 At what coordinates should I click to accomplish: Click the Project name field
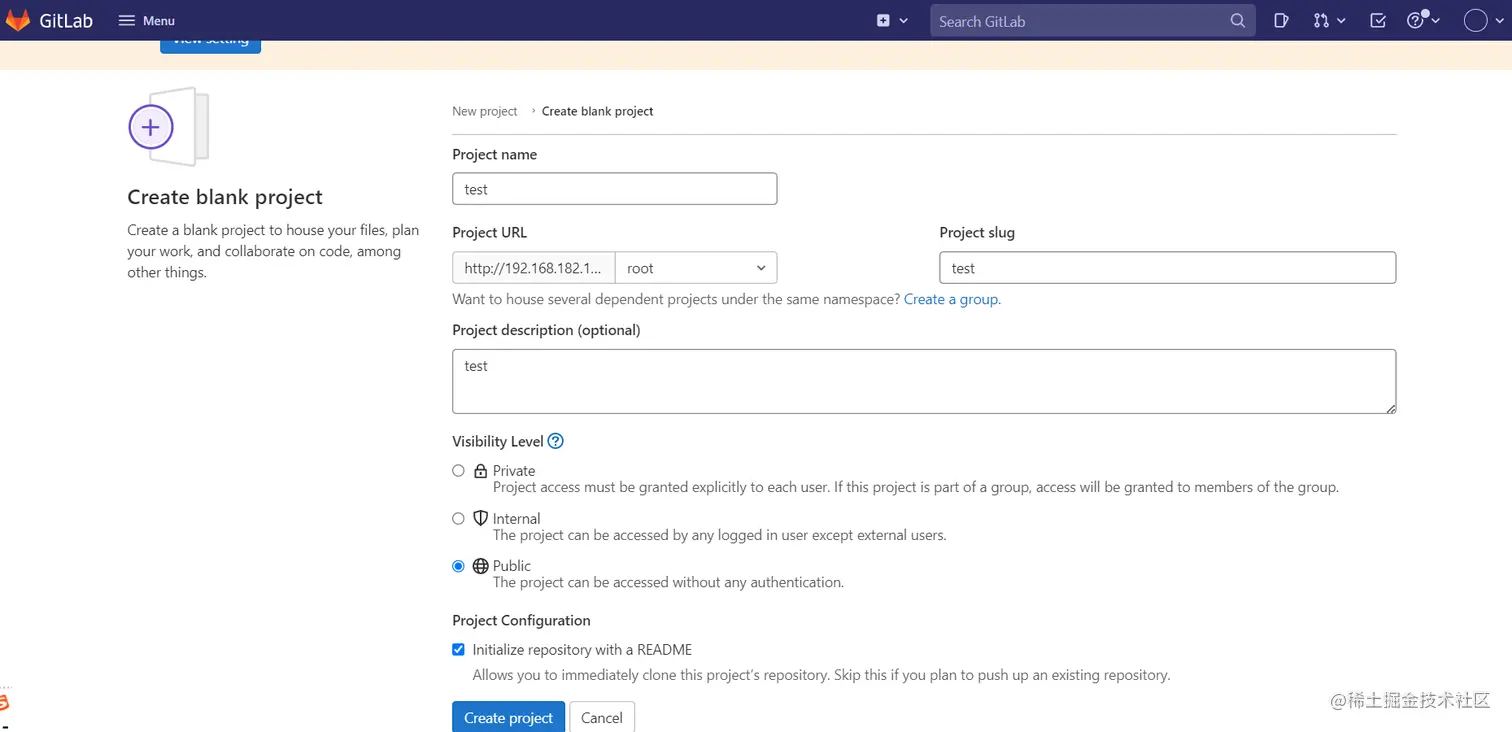click(614, 189)
